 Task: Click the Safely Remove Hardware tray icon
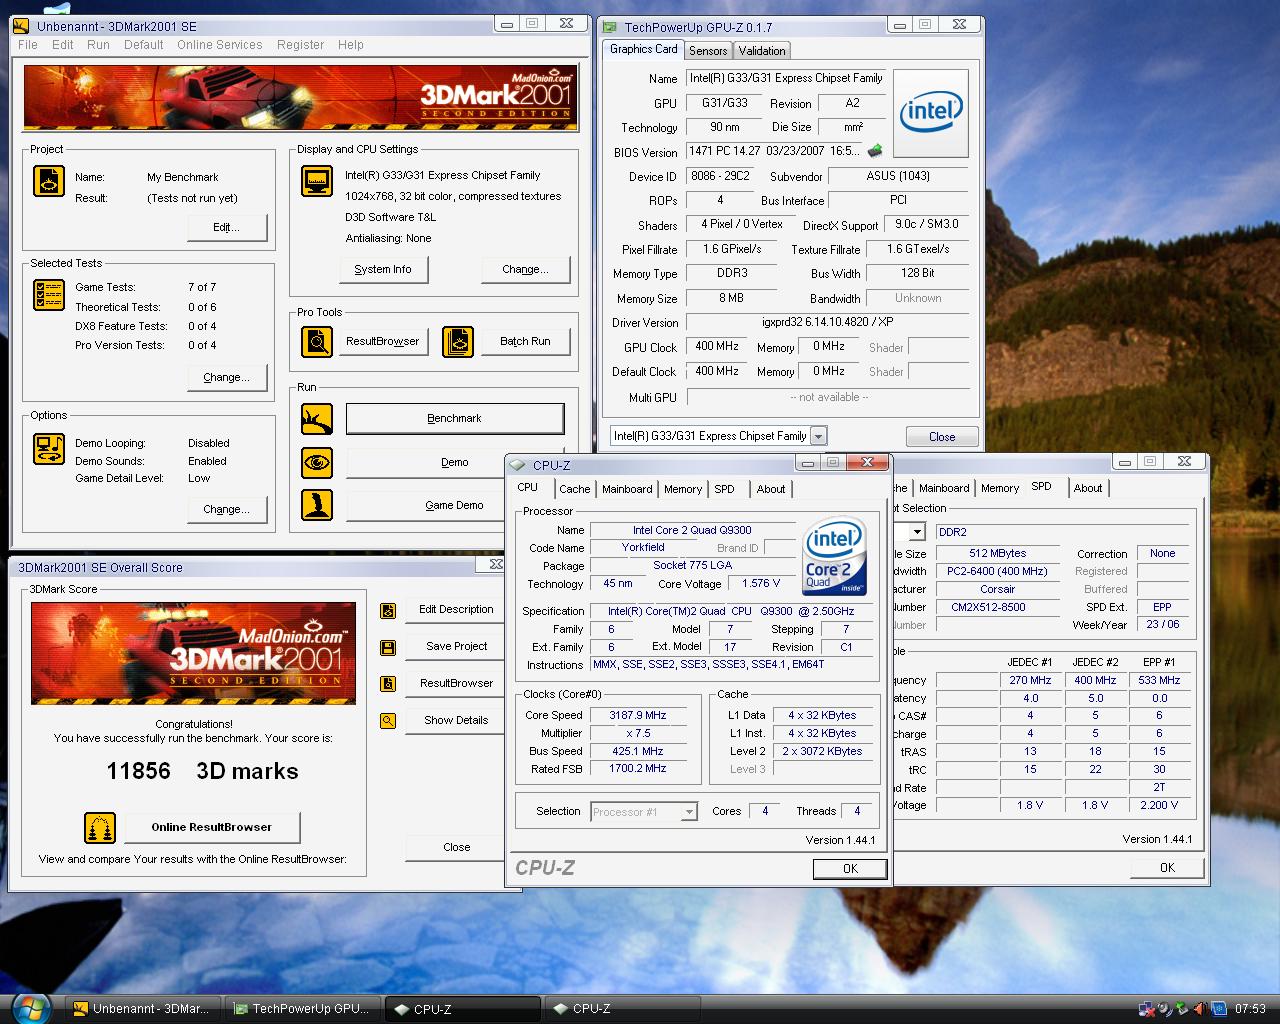tap(1182, 1009)
